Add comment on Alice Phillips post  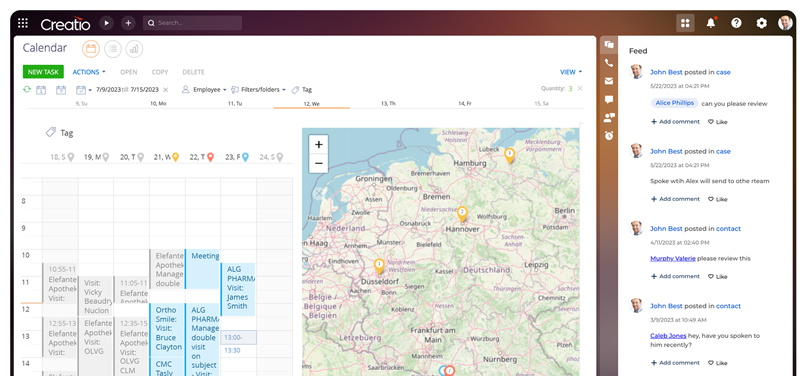click(675, 122)
